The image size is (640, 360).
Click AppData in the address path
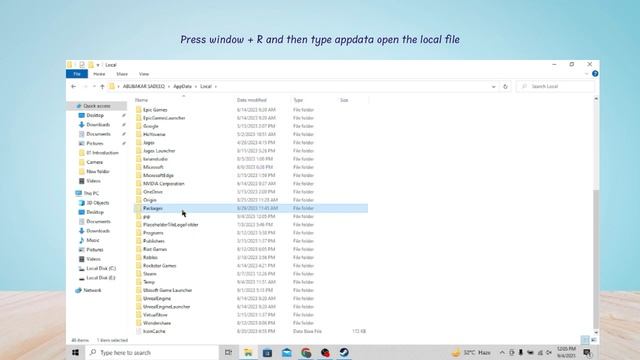click(182, 87)
